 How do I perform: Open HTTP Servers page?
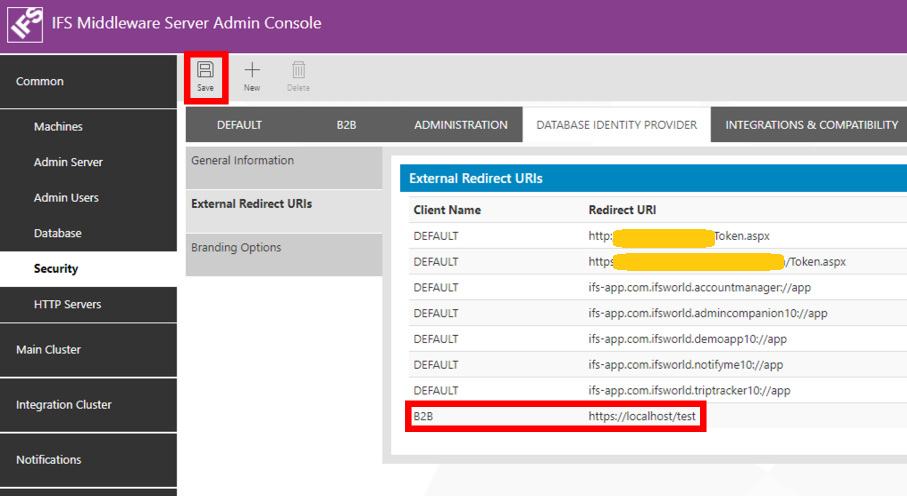pyautogui.click(x=89, y=304)
